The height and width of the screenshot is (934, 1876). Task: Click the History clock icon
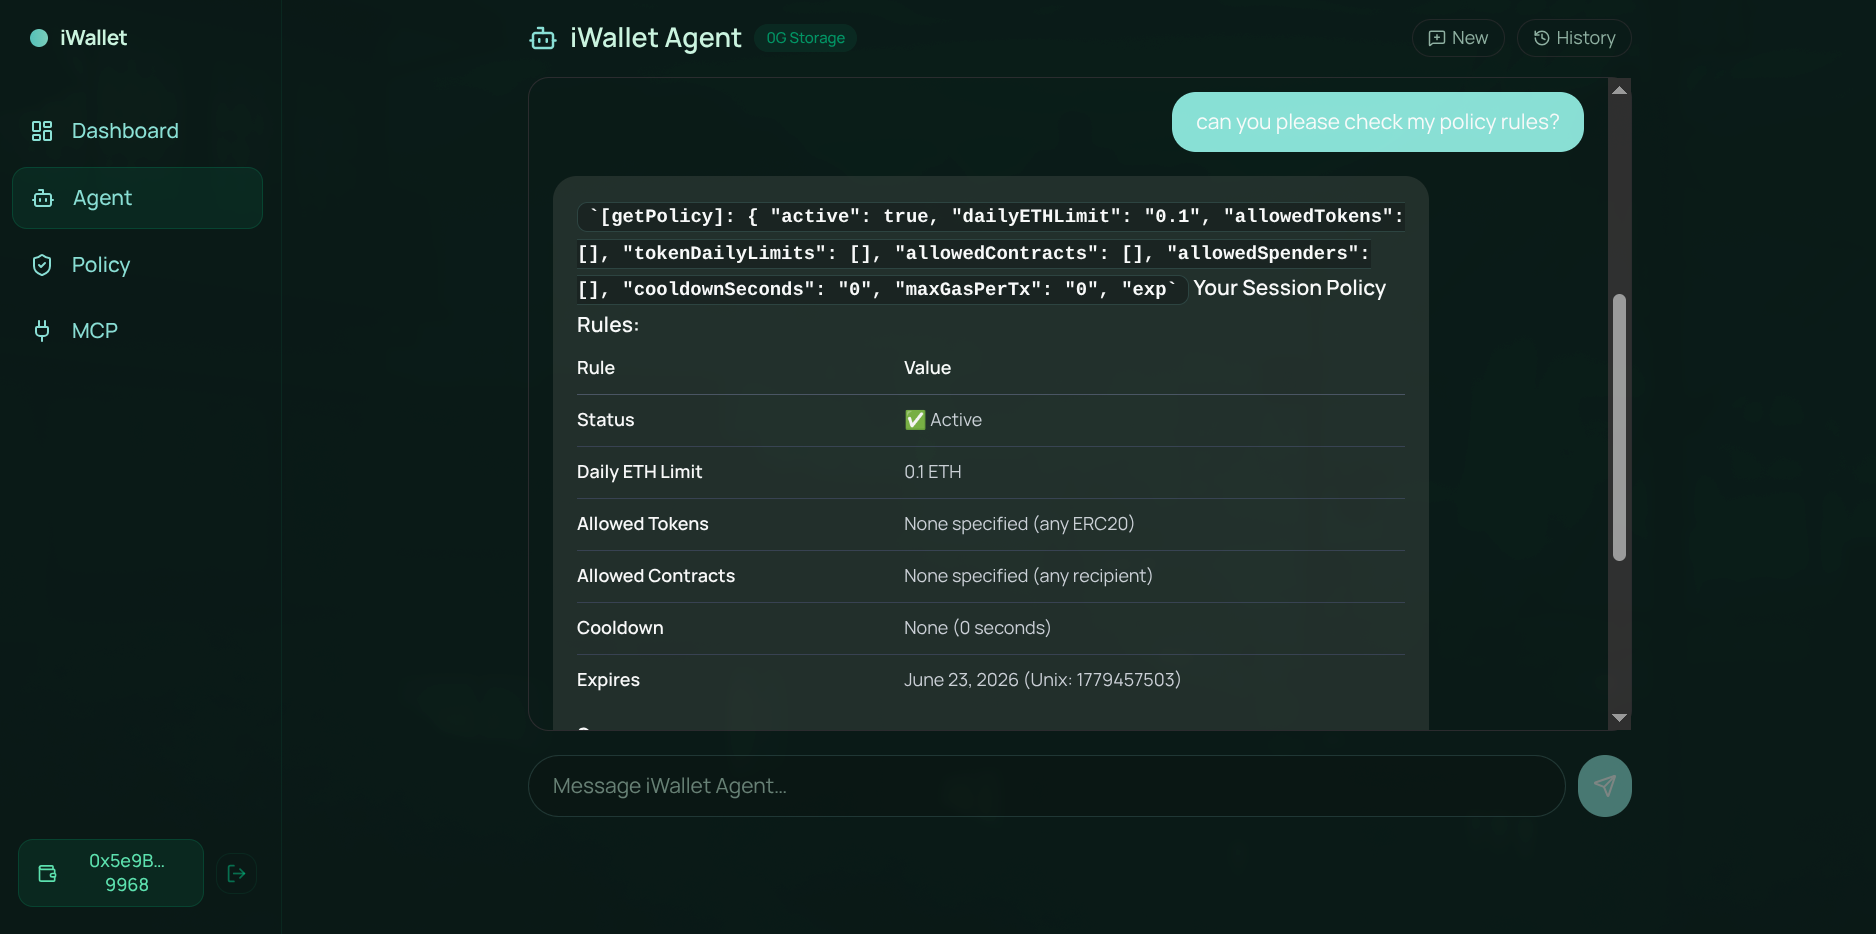coord(1542,38)
